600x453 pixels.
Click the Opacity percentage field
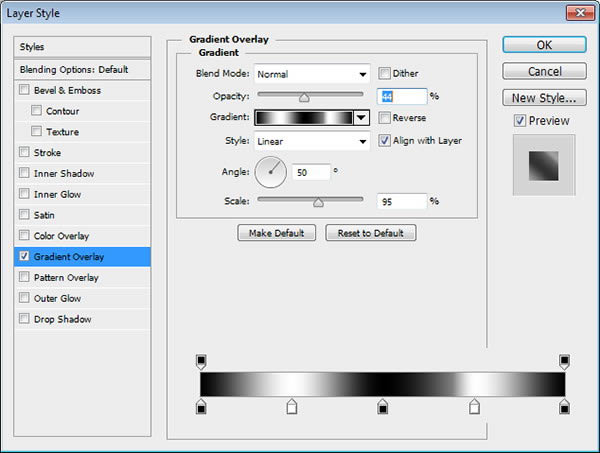(402, 96)
